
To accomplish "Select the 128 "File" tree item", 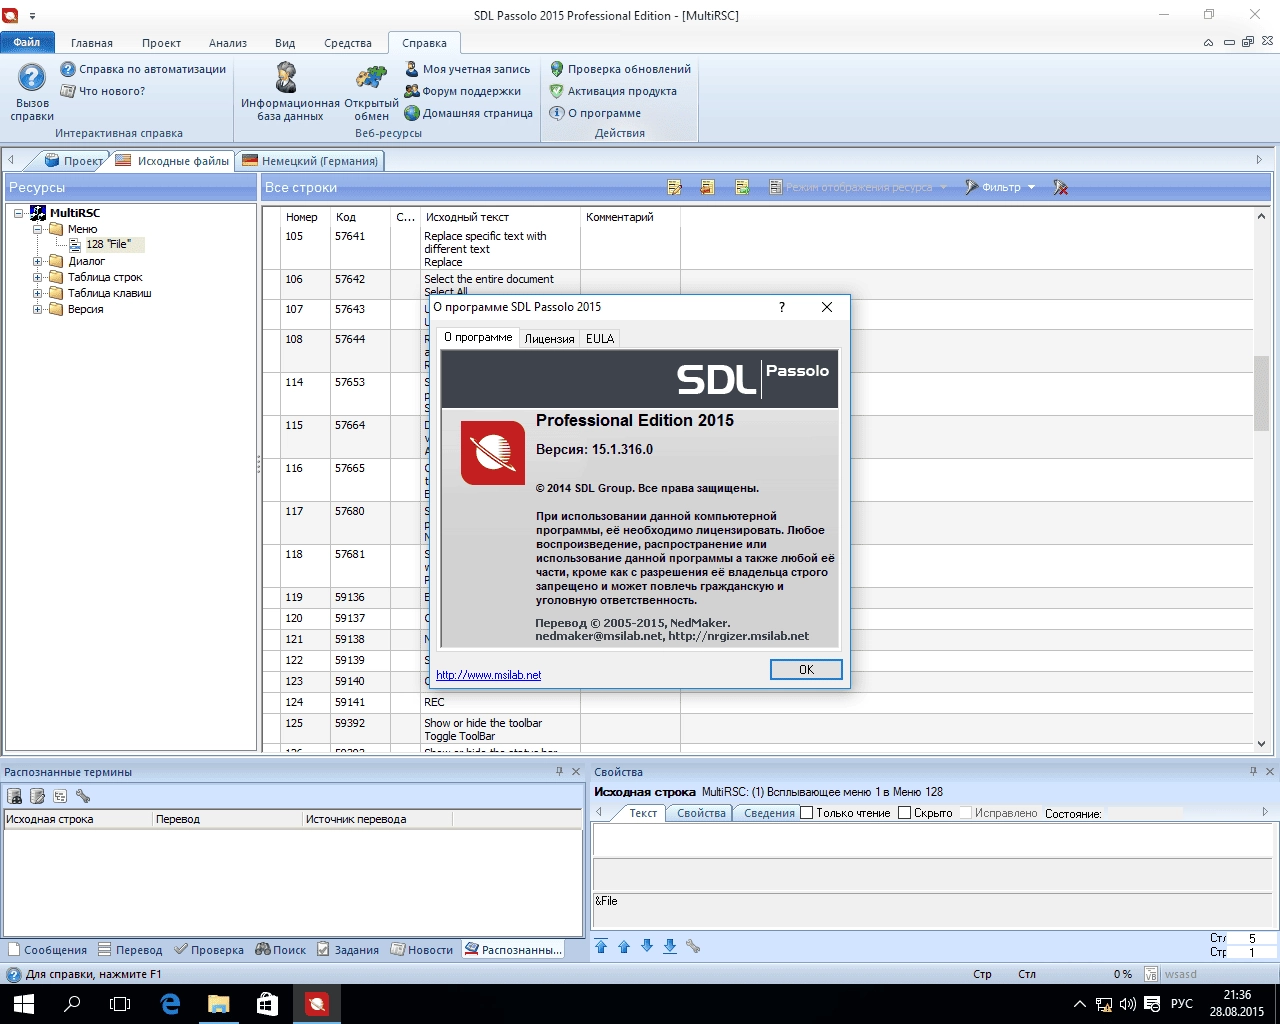I will click(x=108, y=244).
